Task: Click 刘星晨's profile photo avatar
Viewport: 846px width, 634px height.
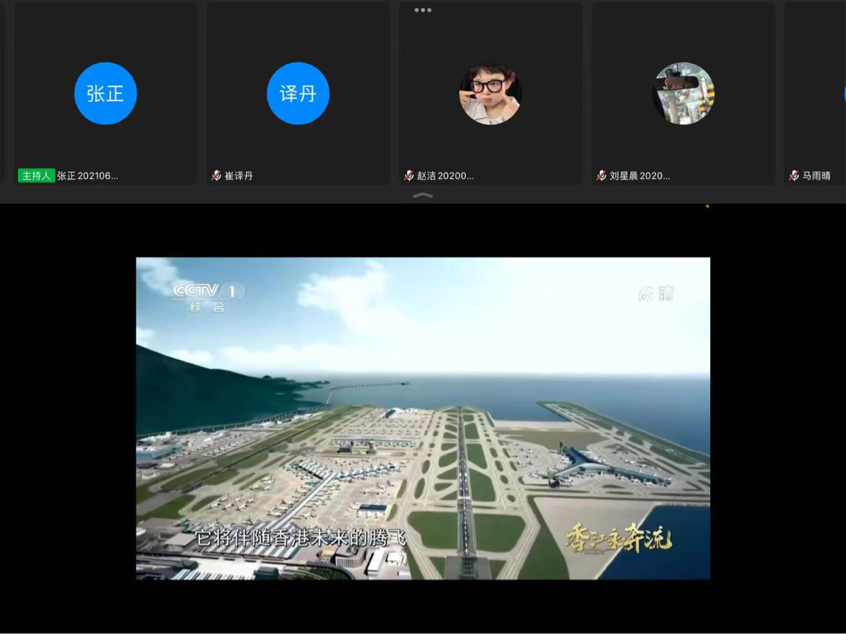Action: coord(683,94)
